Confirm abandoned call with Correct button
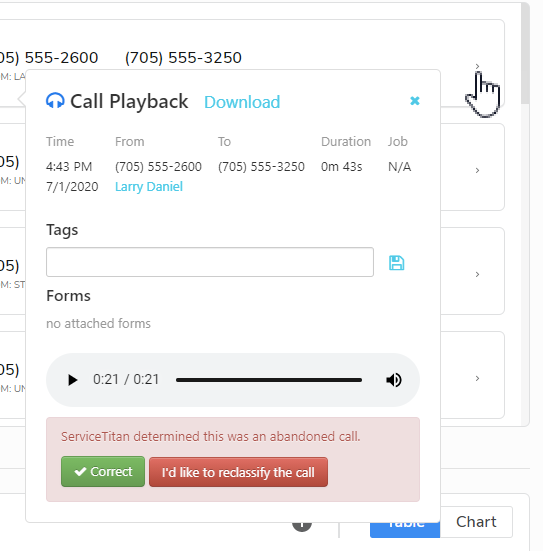The image size is (543, 551). coord(103,472)
